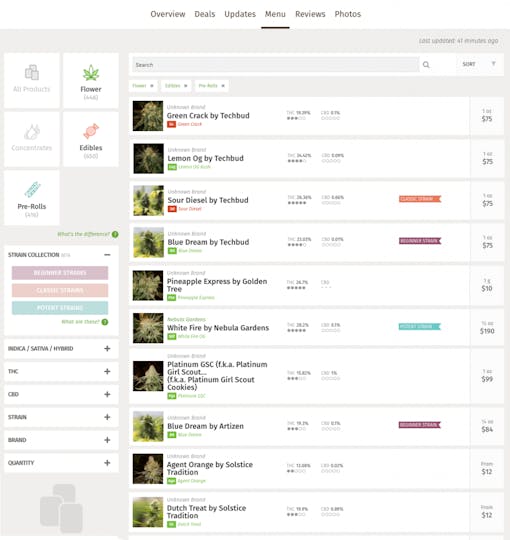This screenshot has width=510, height=540.
Task: Click the "What's the difference?" help icon
Action: 115,234
